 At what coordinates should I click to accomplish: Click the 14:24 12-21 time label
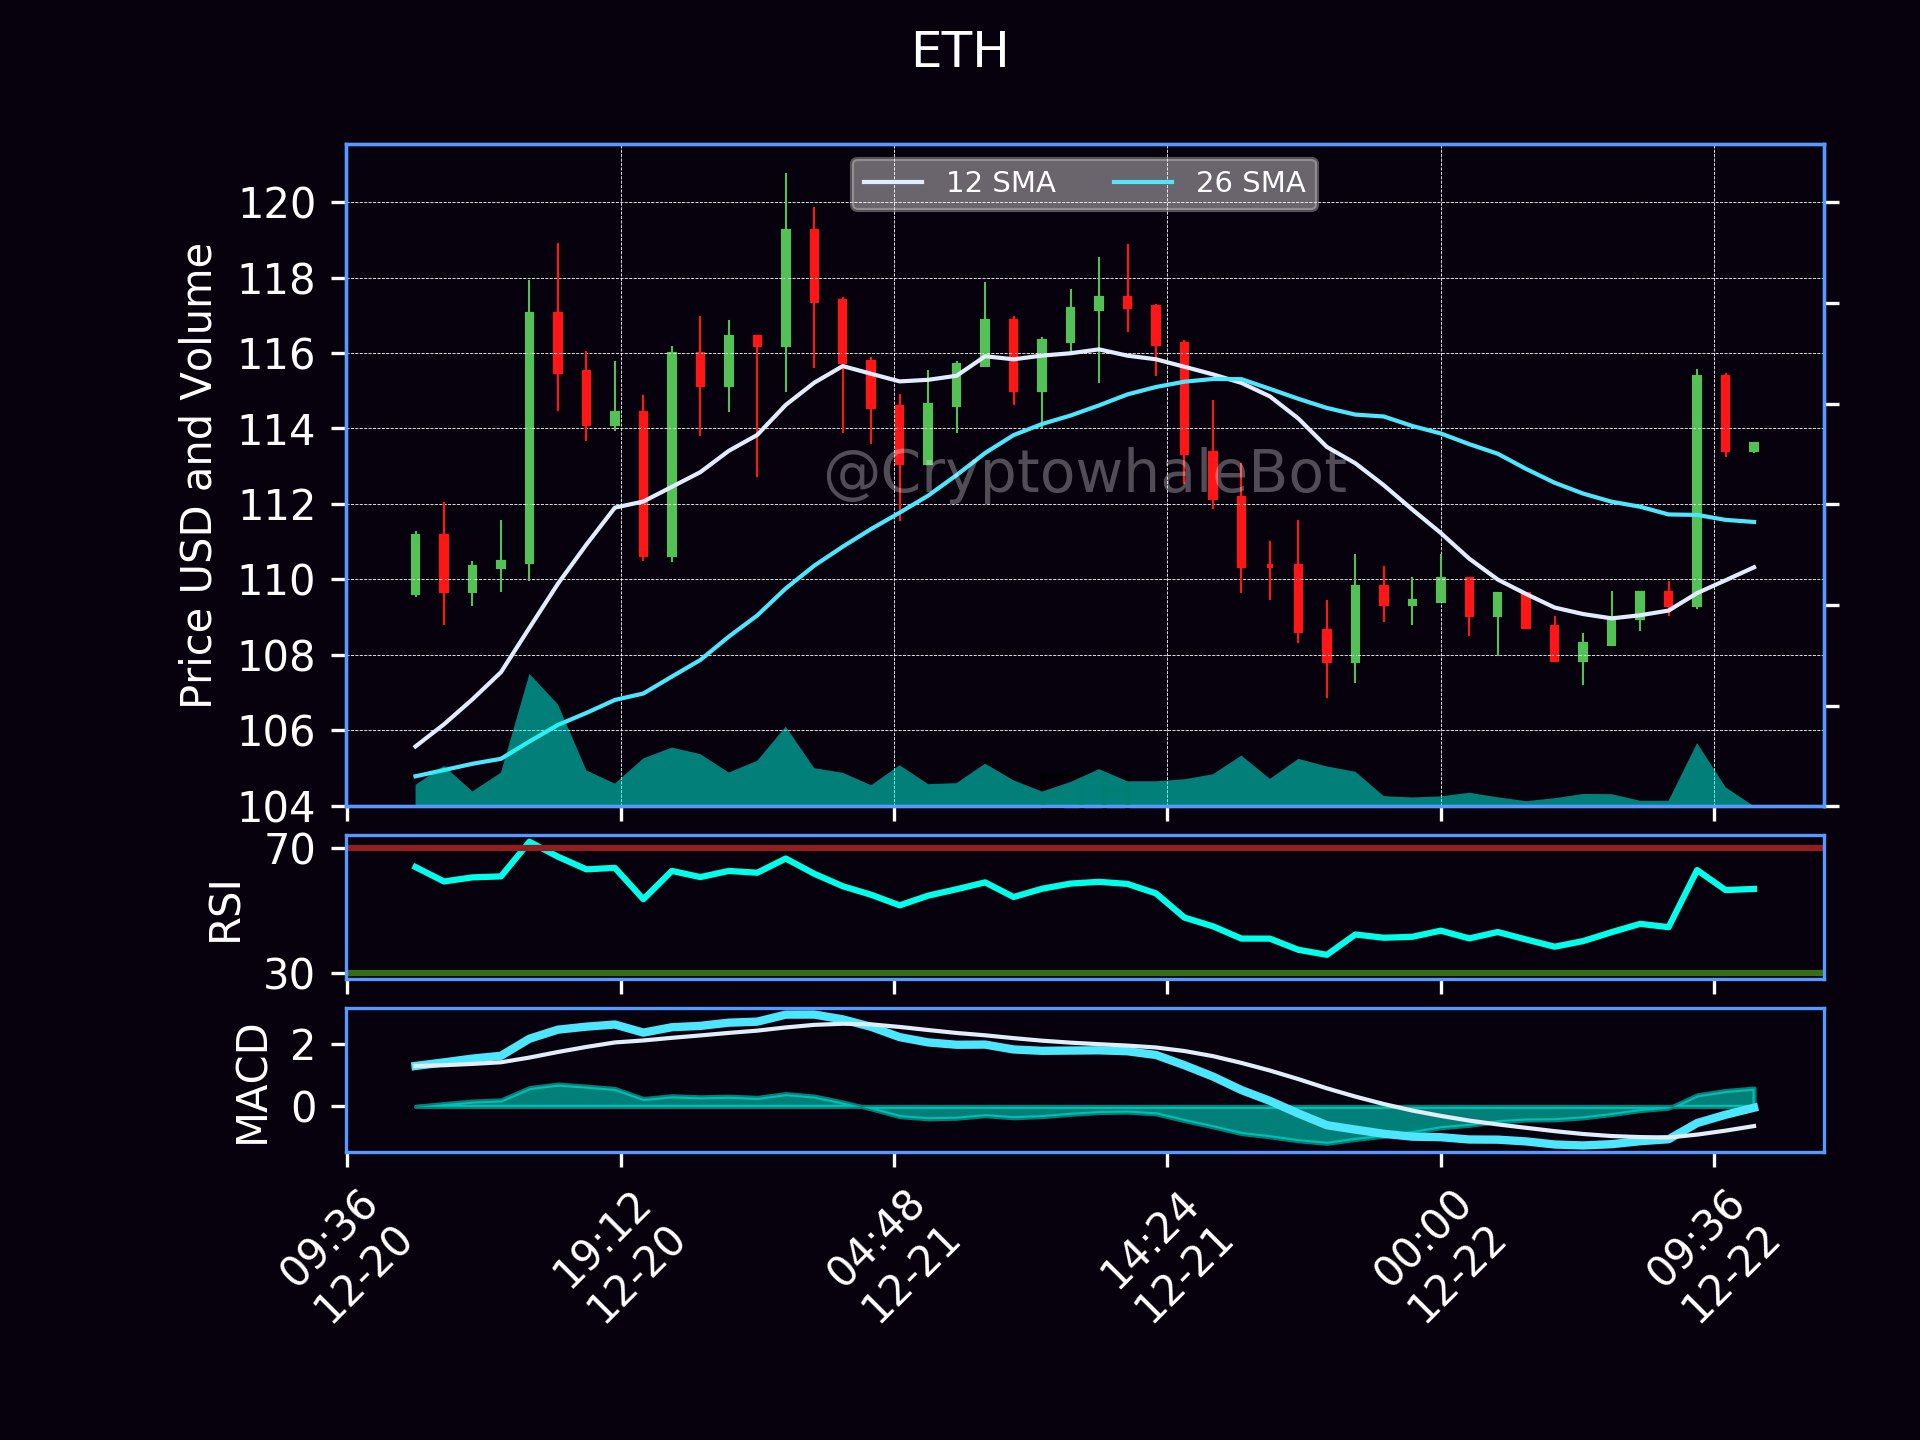click(1165, 1257)
